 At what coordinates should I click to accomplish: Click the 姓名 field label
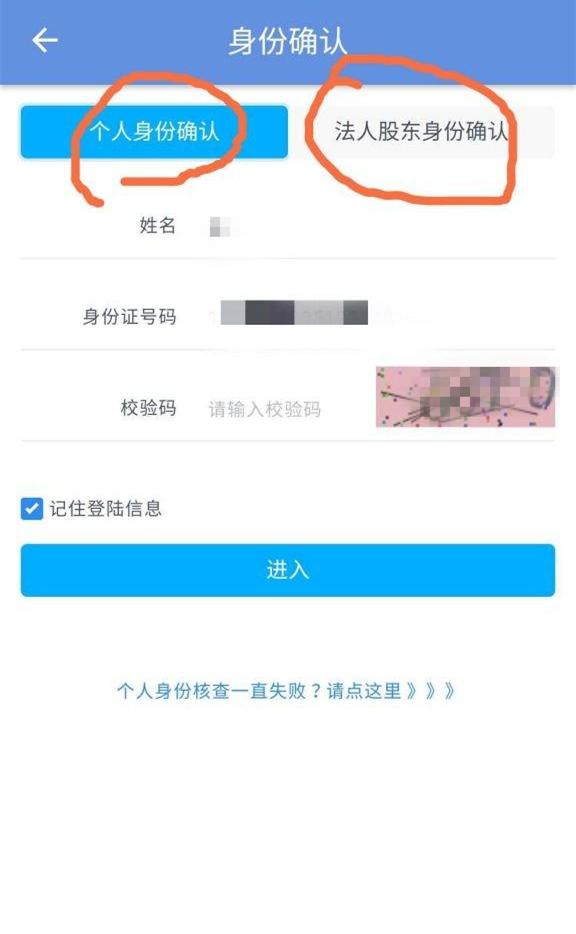pos(158,226)
